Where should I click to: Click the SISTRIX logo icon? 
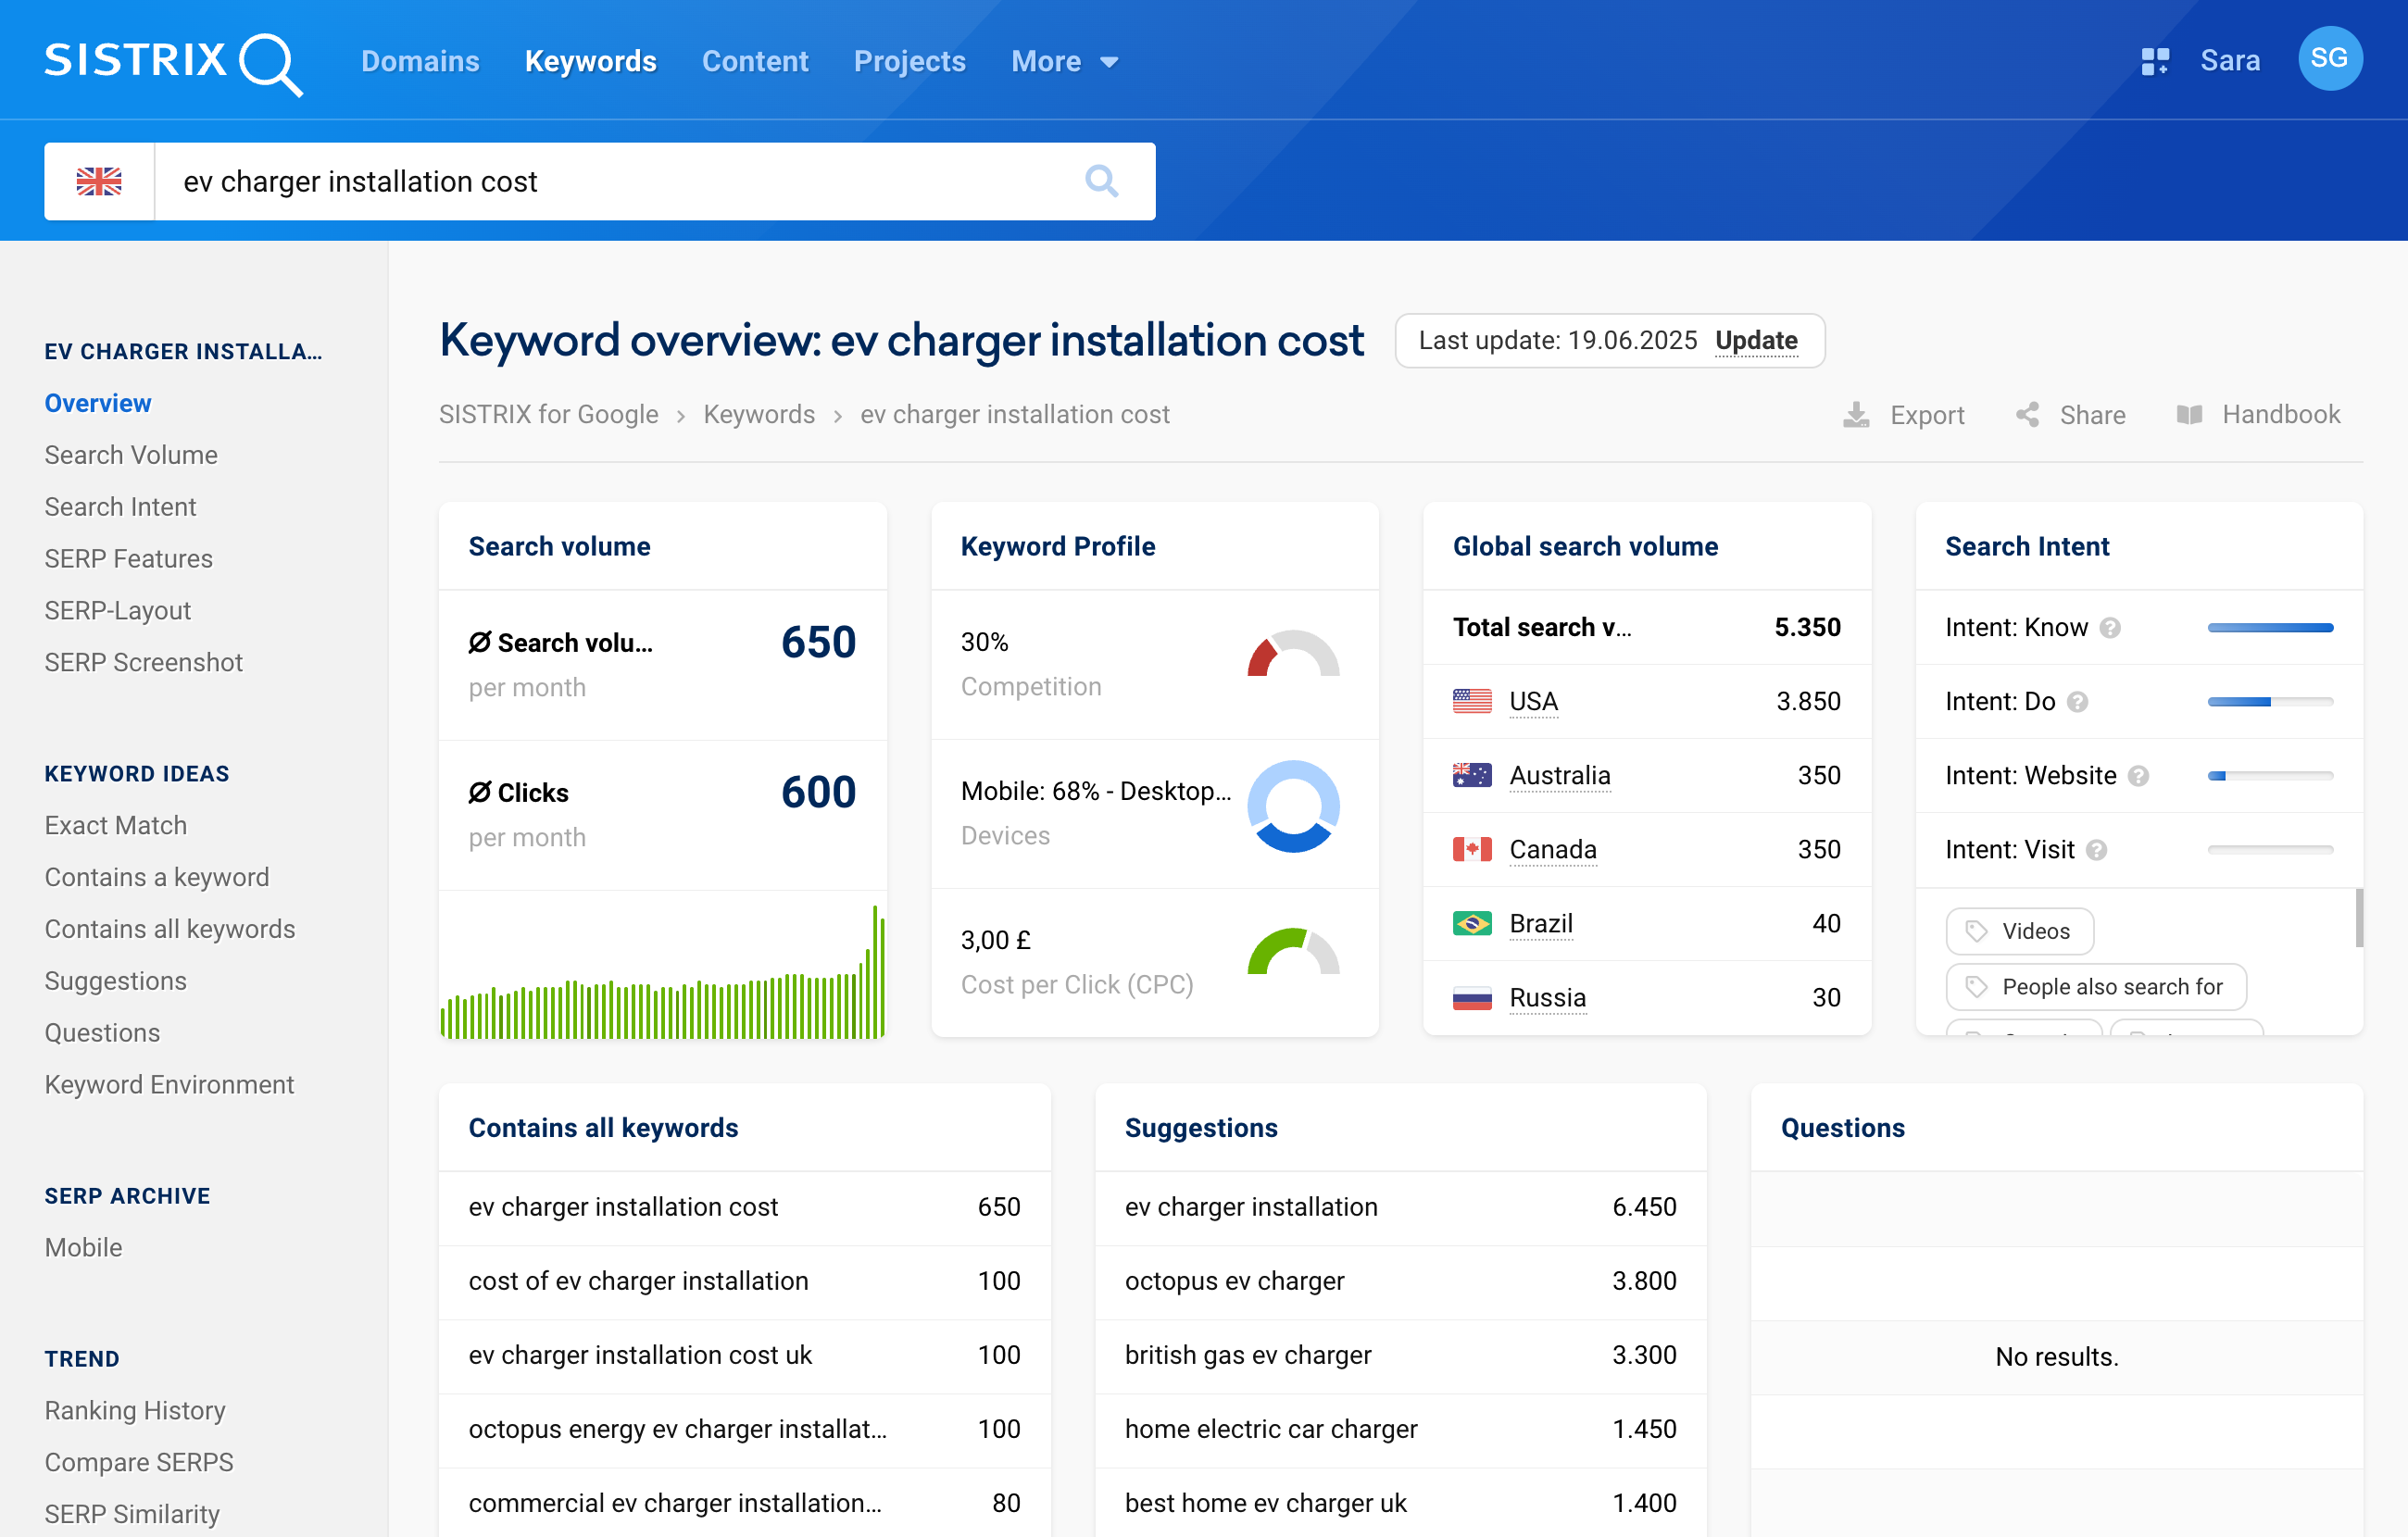tap(271, 62)
